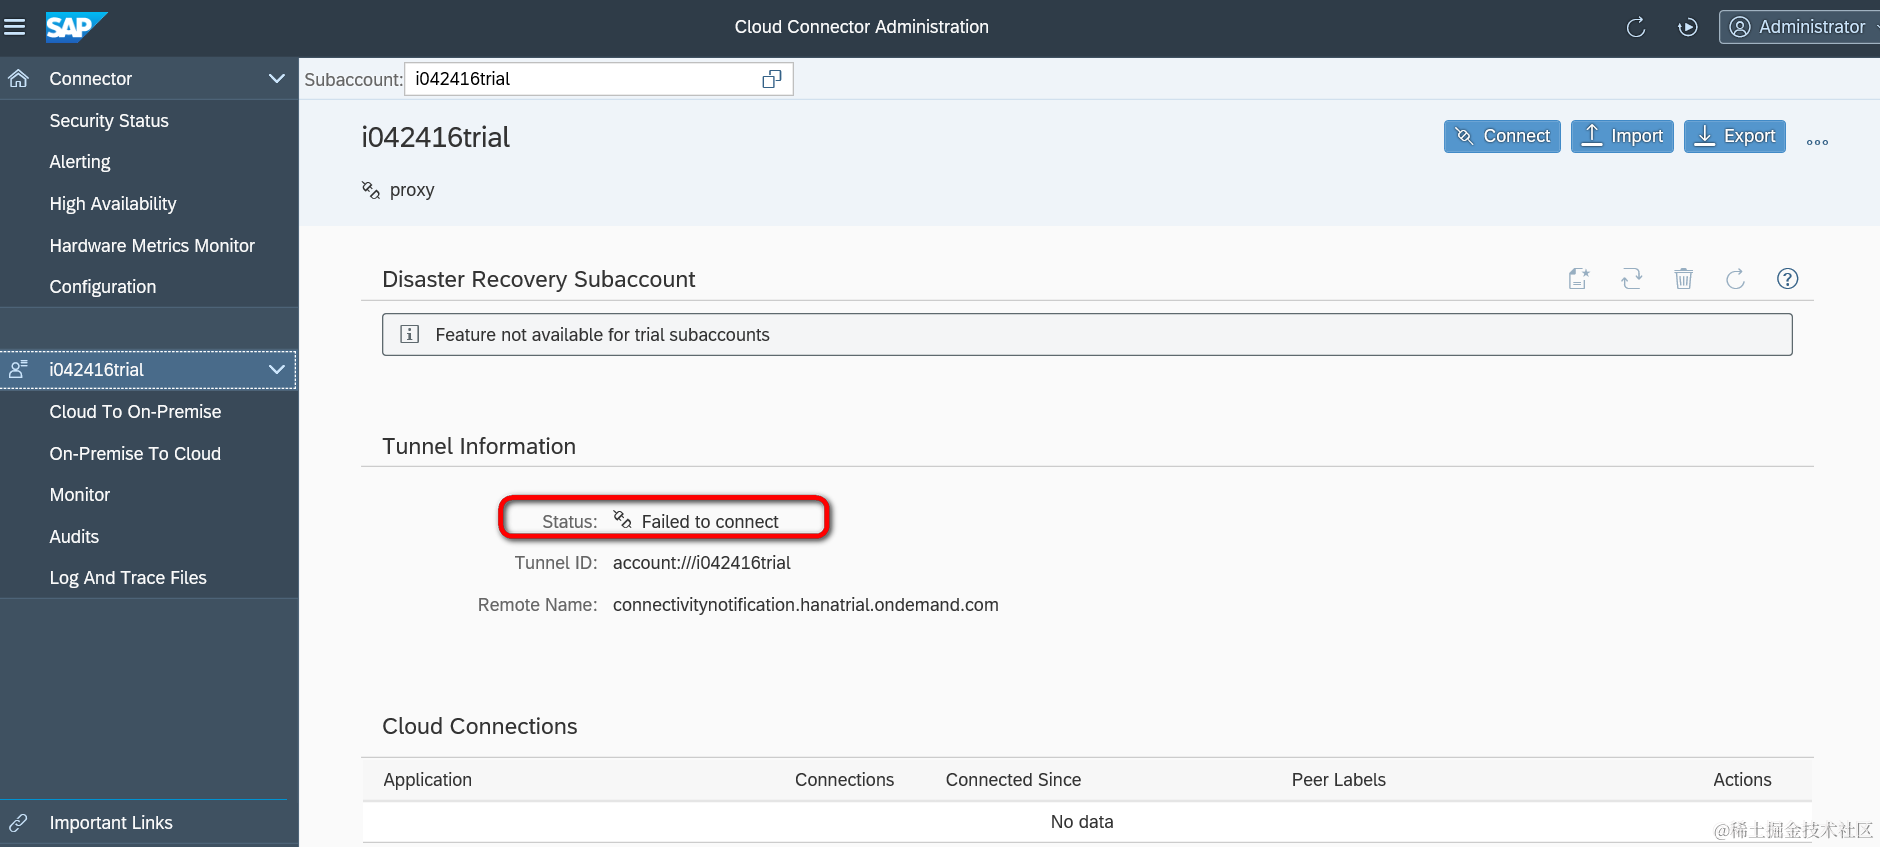Click the Connected Since column header
The width and height of the screenshot is (1880, 847).
(x=1014, y=780)
